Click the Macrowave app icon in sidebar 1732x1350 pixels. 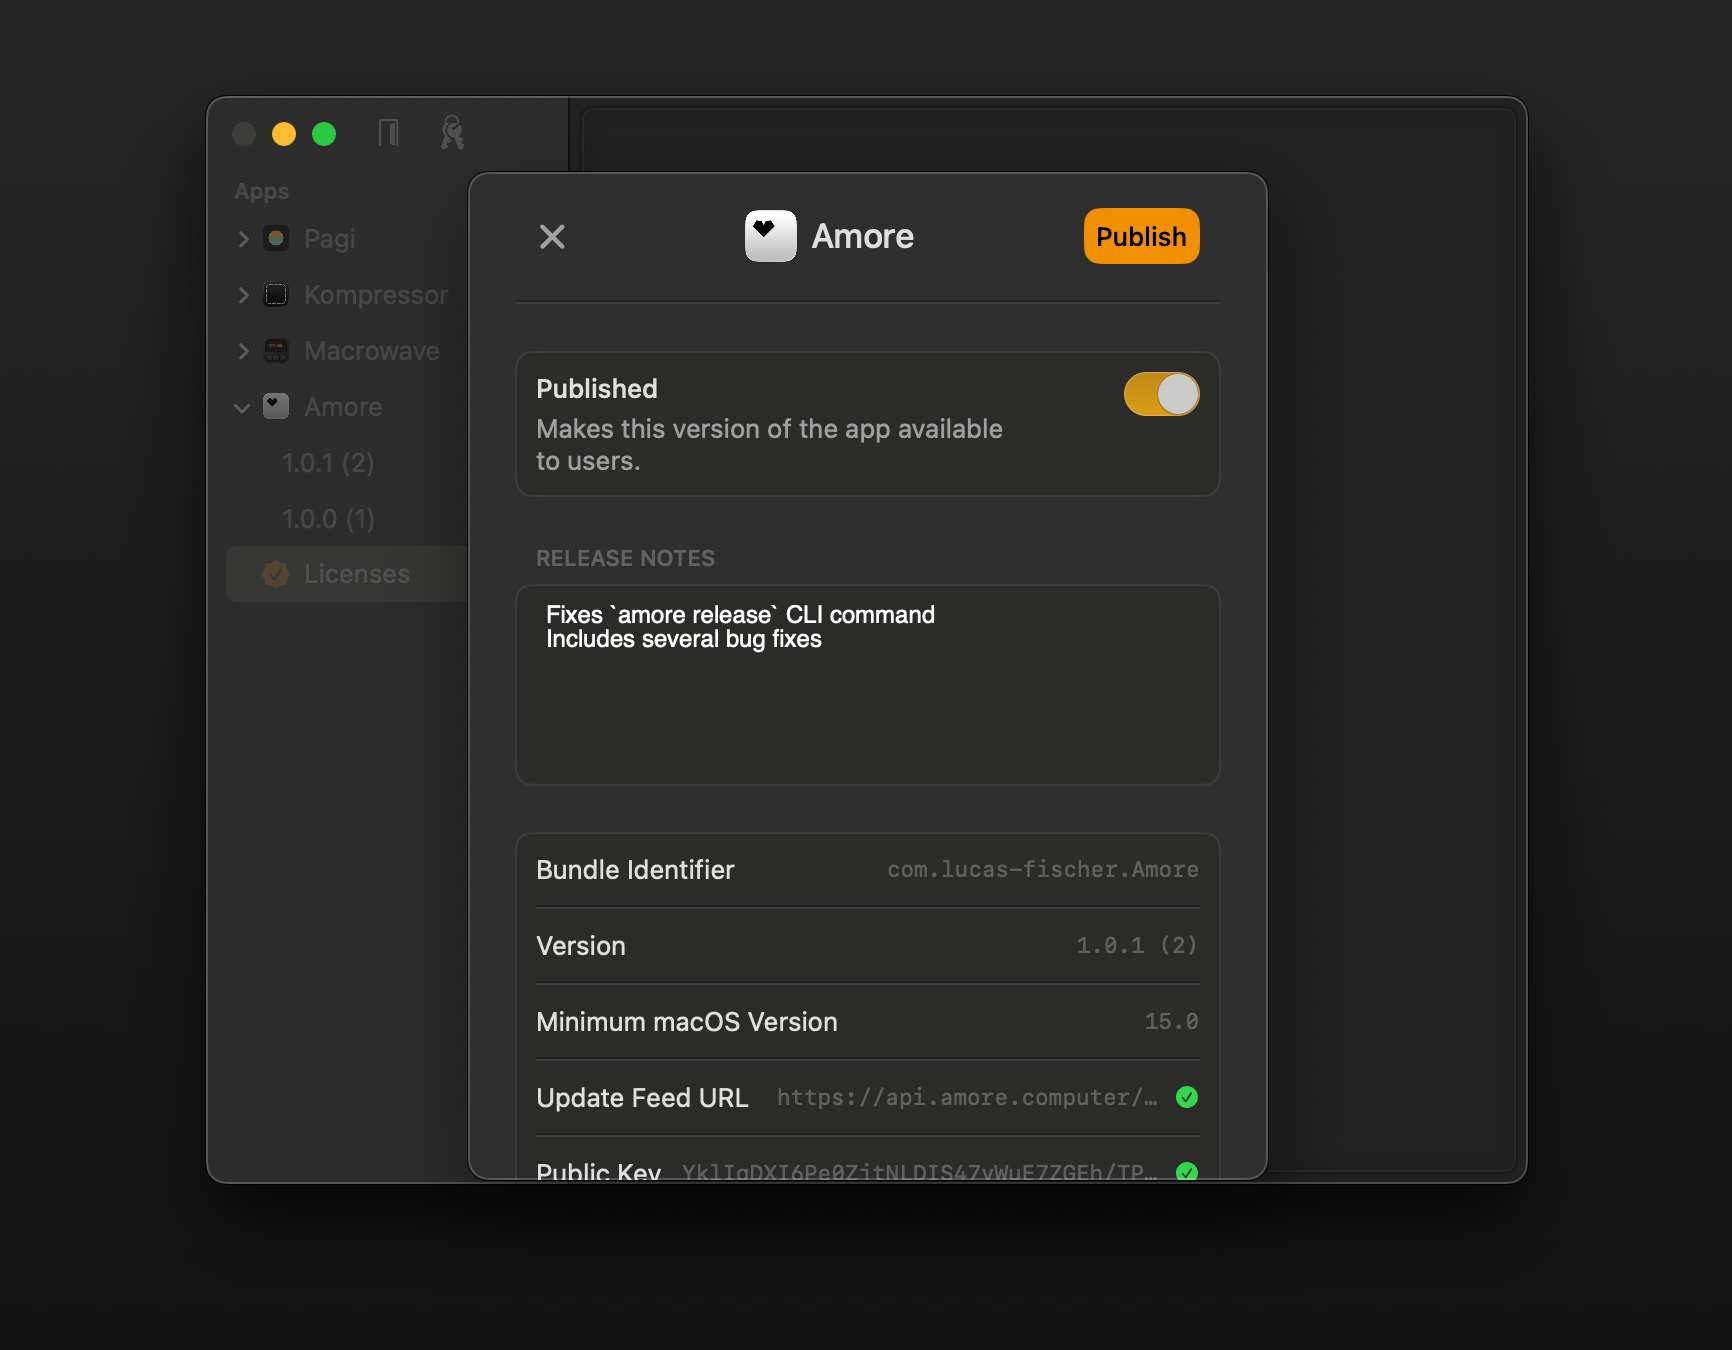(276, 351)
